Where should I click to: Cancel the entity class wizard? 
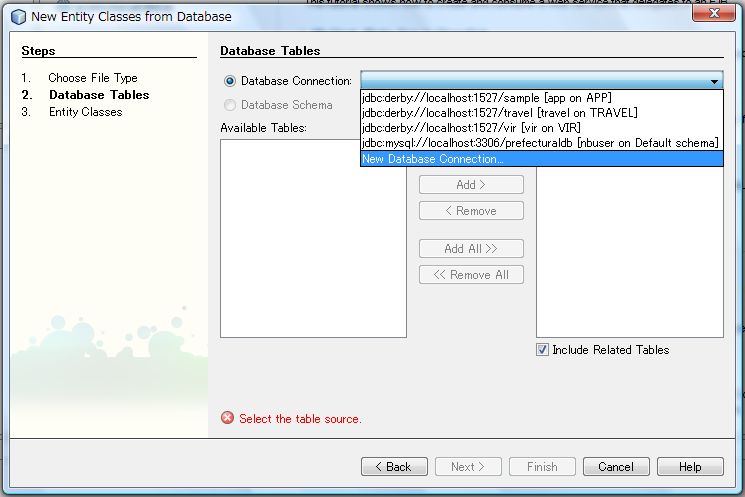pos(616,467)
